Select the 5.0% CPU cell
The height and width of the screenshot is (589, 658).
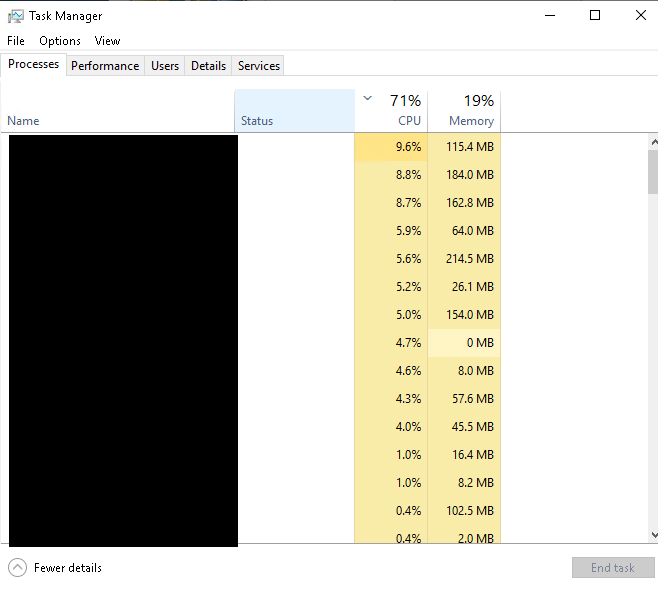[x=391, y=315]
